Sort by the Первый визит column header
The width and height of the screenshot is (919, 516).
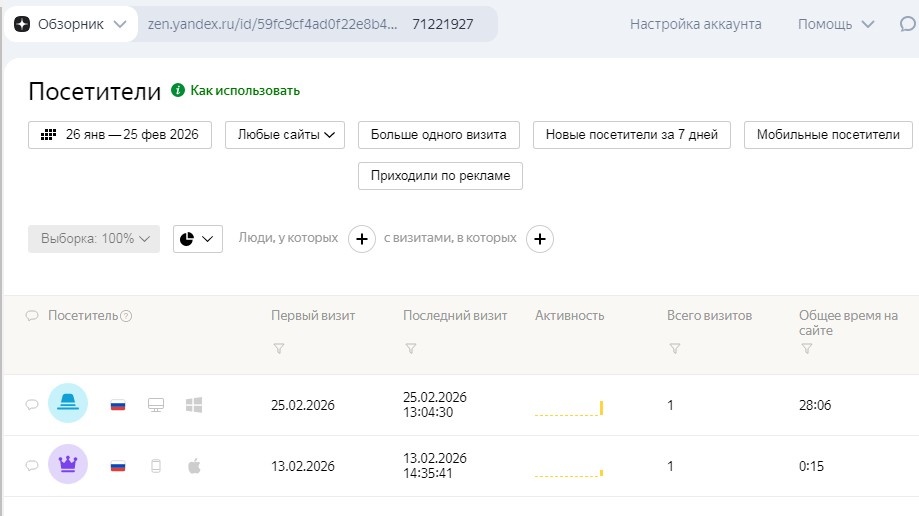coord(313,315)
